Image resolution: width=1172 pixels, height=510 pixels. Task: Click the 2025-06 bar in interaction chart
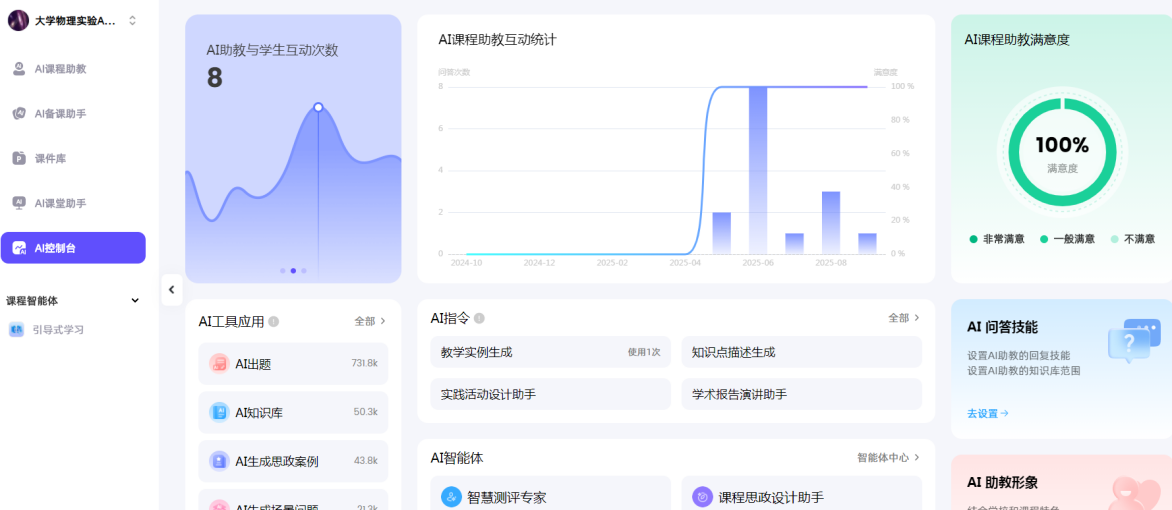tap(757, 170)
